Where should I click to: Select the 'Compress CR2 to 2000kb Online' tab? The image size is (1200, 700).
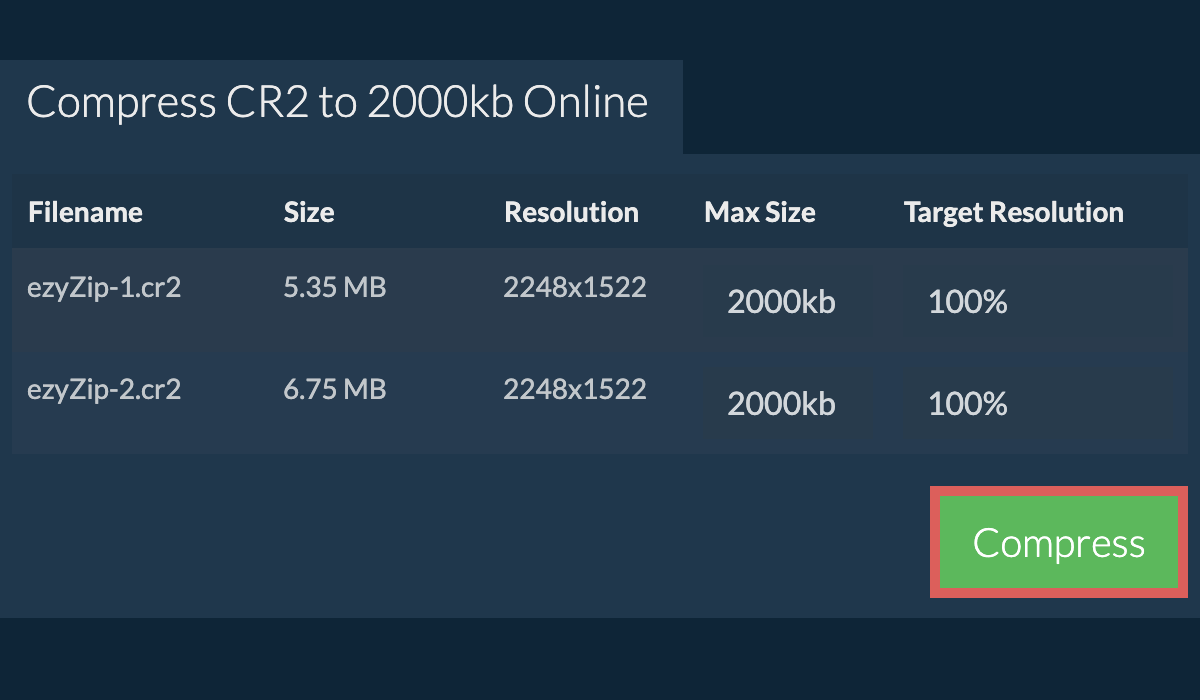tap(338, 104)
